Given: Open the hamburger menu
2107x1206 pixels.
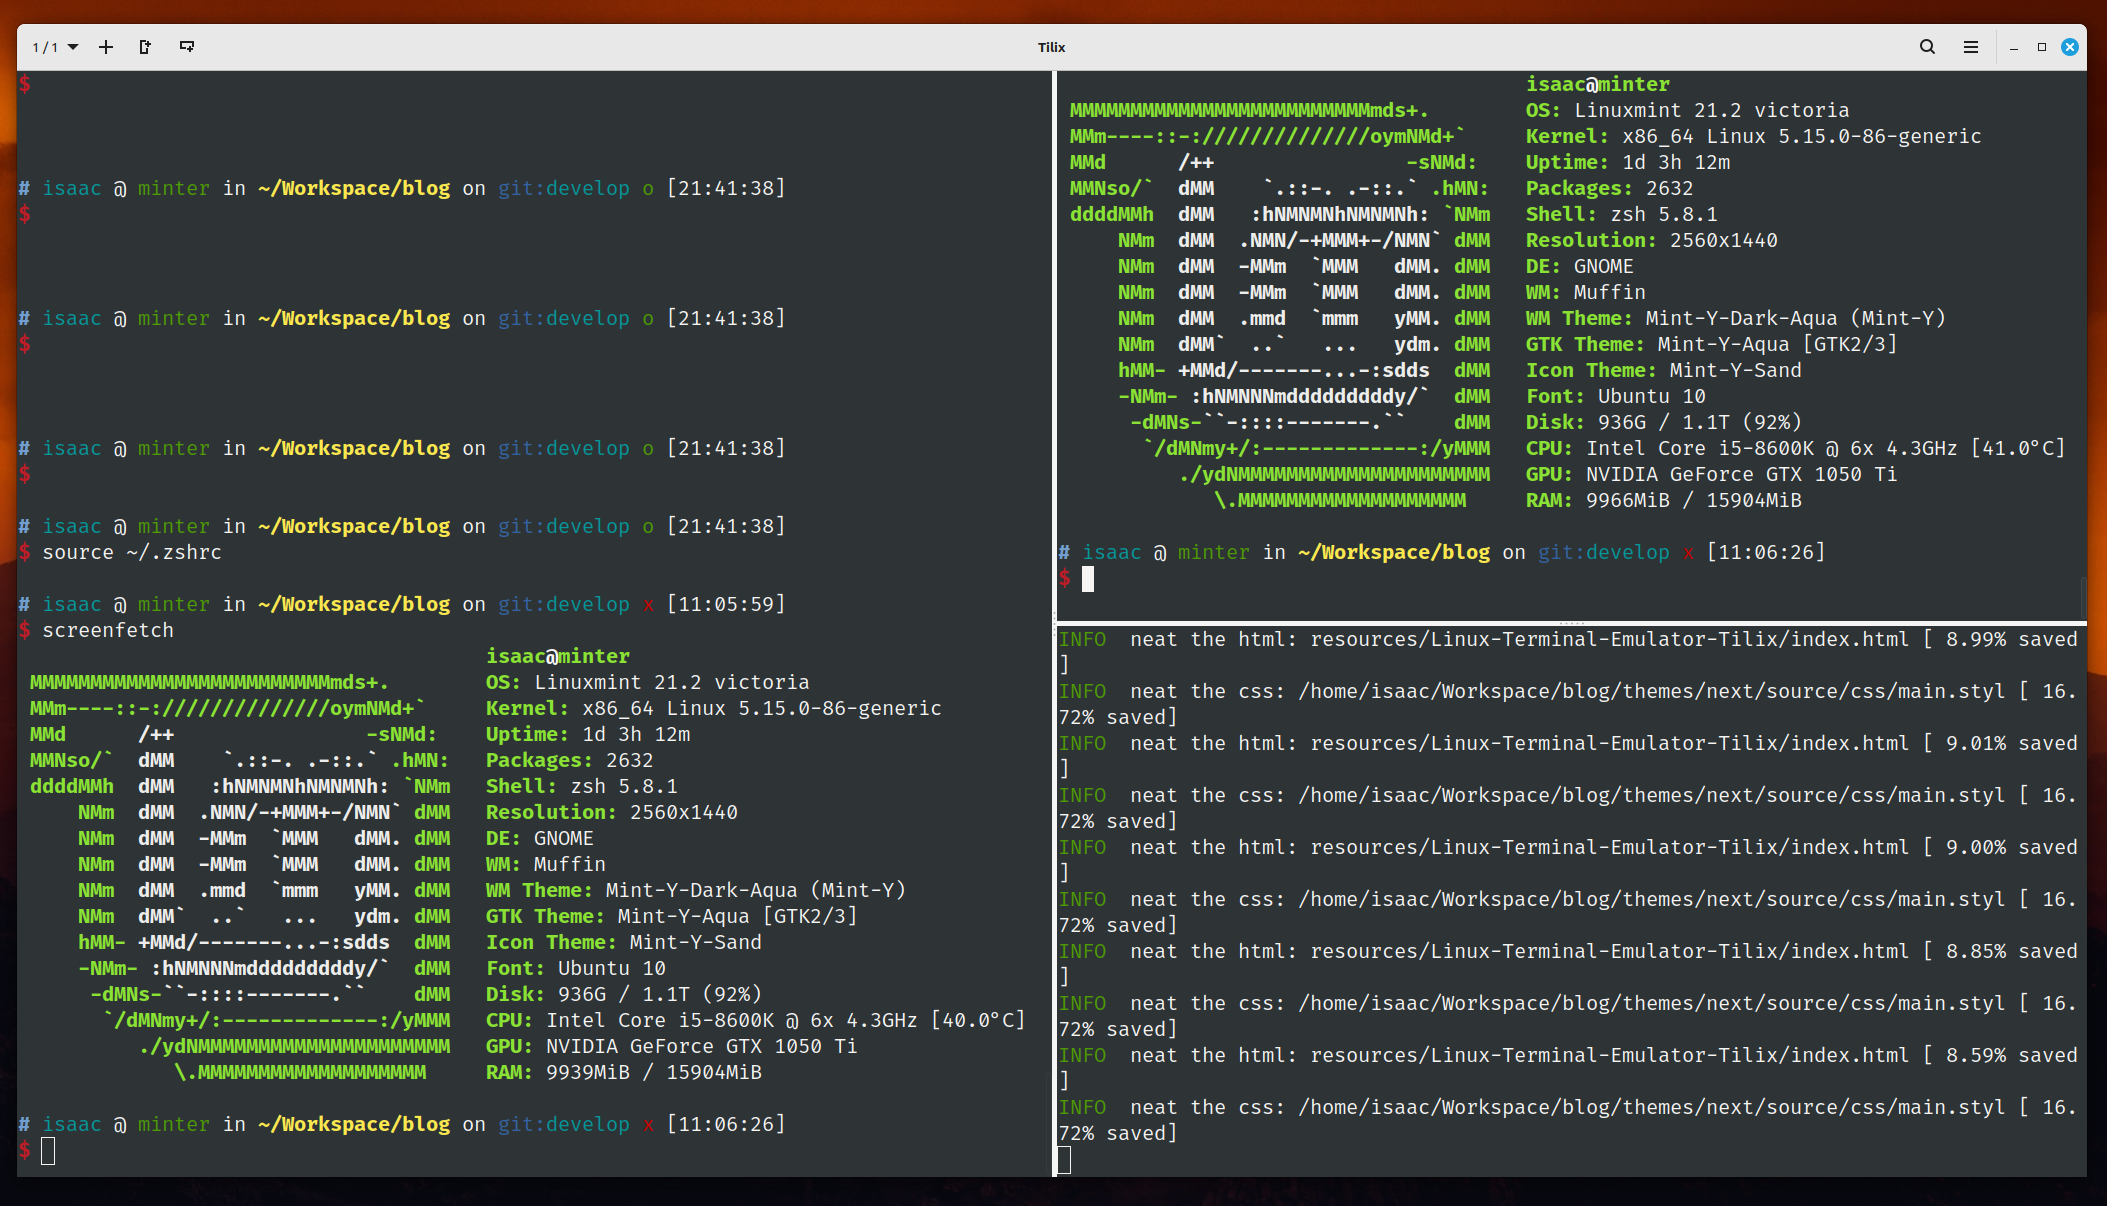Looking at the screenshot, I should point(1971,47).
